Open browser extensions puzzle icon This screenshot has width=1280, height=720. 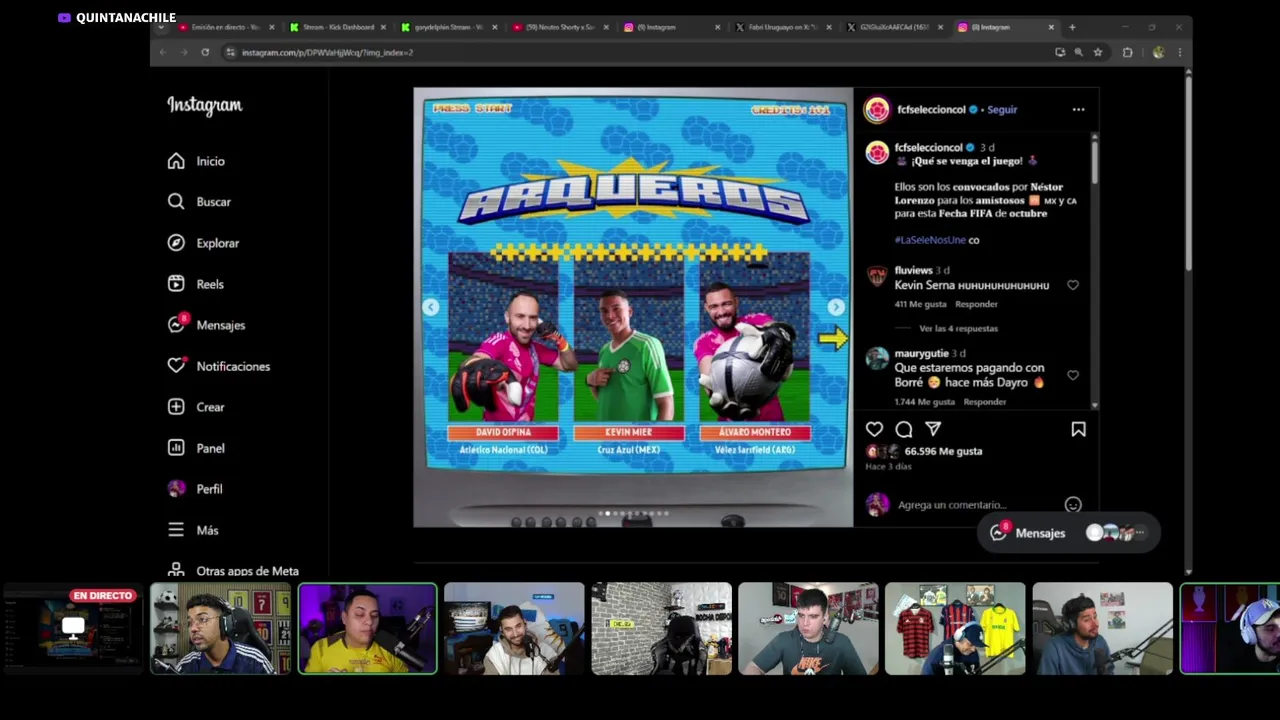pos(1128,52)
